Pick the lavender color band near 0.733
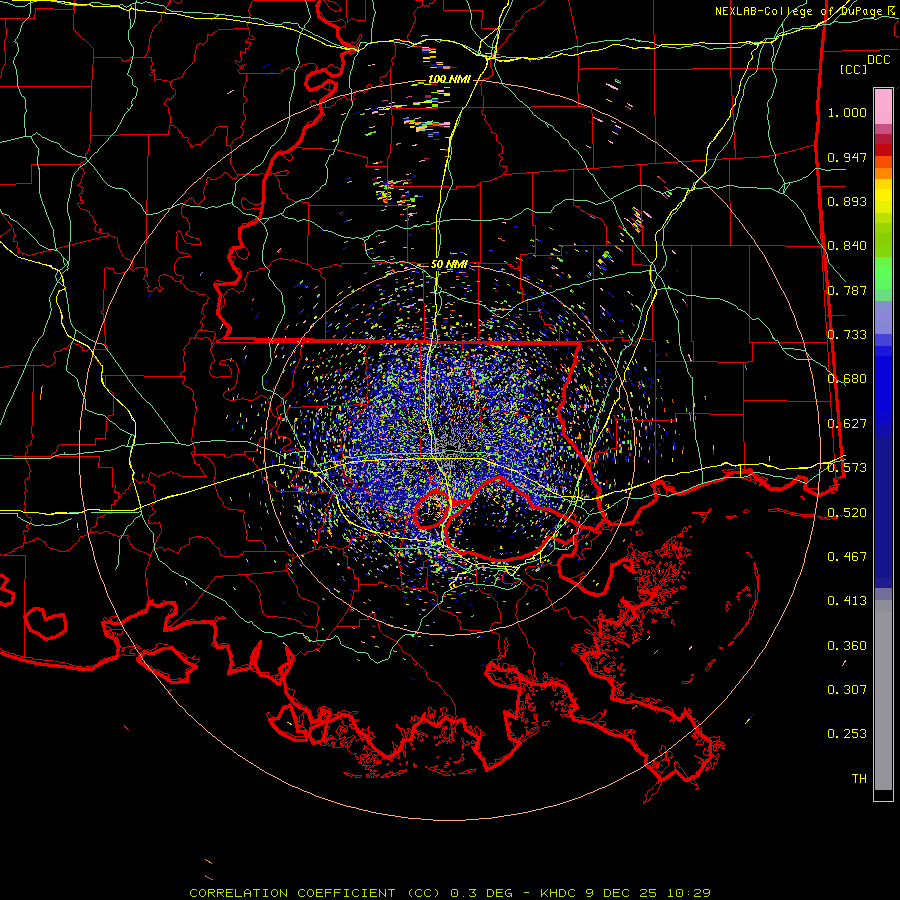The image size is (900, 900). coord(883,317)
